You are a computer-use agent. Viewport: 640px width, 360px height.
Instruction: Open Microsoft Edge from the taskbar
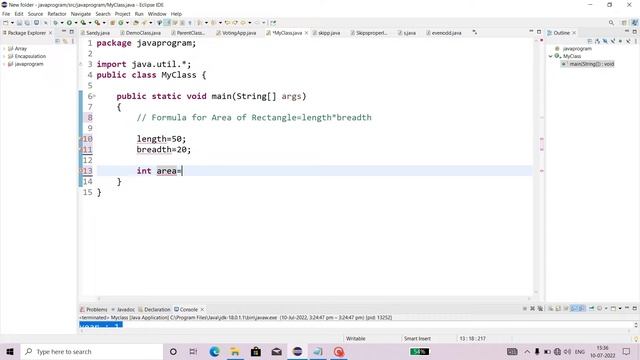coord(214,351)
